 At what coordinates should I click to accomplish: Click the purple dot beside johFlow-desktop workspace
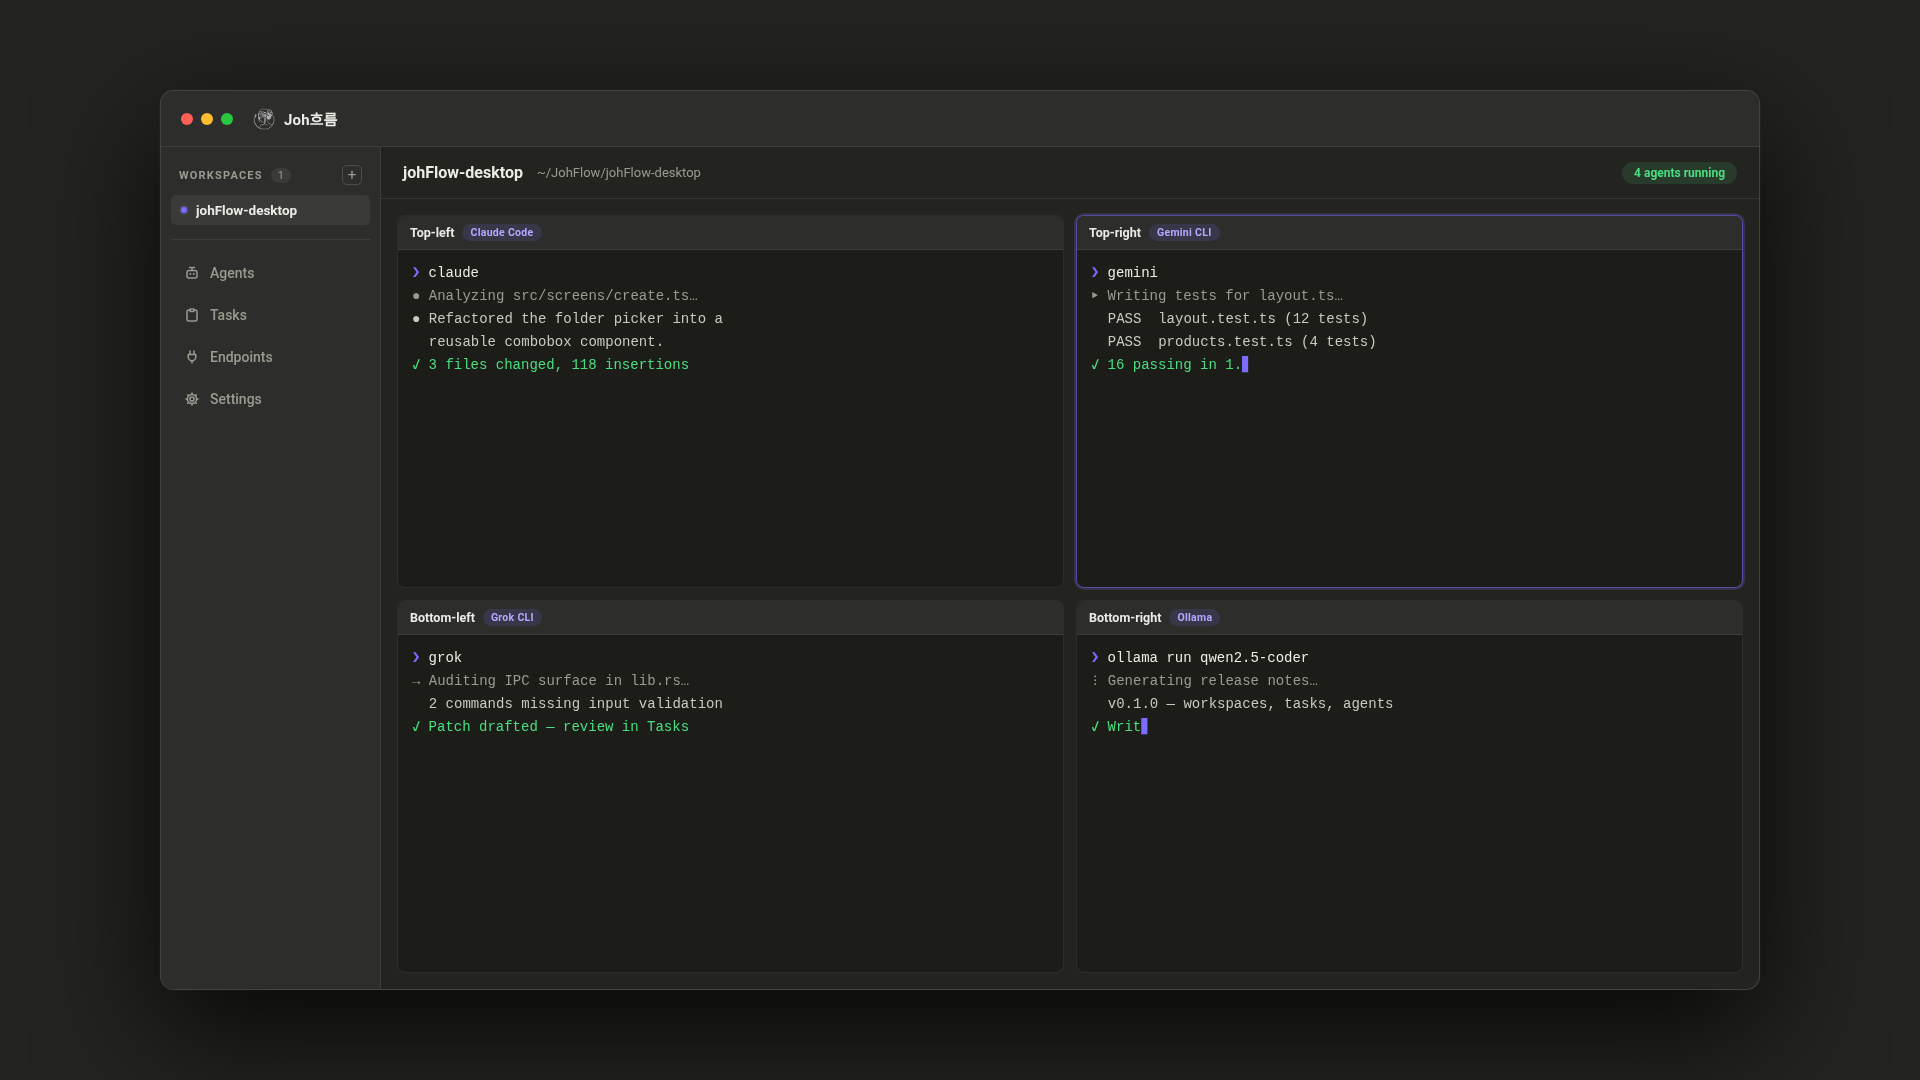pos(184,210)
